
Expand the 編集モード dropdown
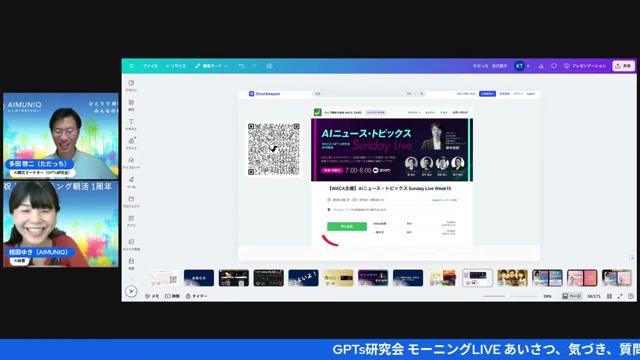click(x=211, y=66)
